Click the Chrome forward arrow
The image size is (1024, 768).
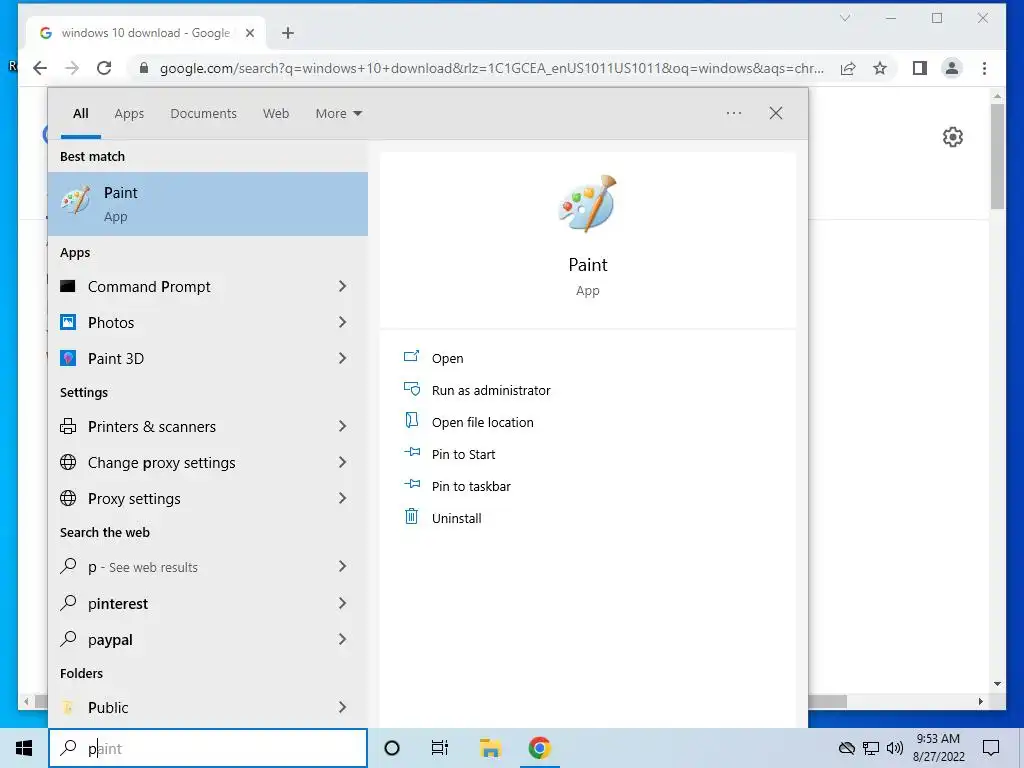(x=72, y=68)
